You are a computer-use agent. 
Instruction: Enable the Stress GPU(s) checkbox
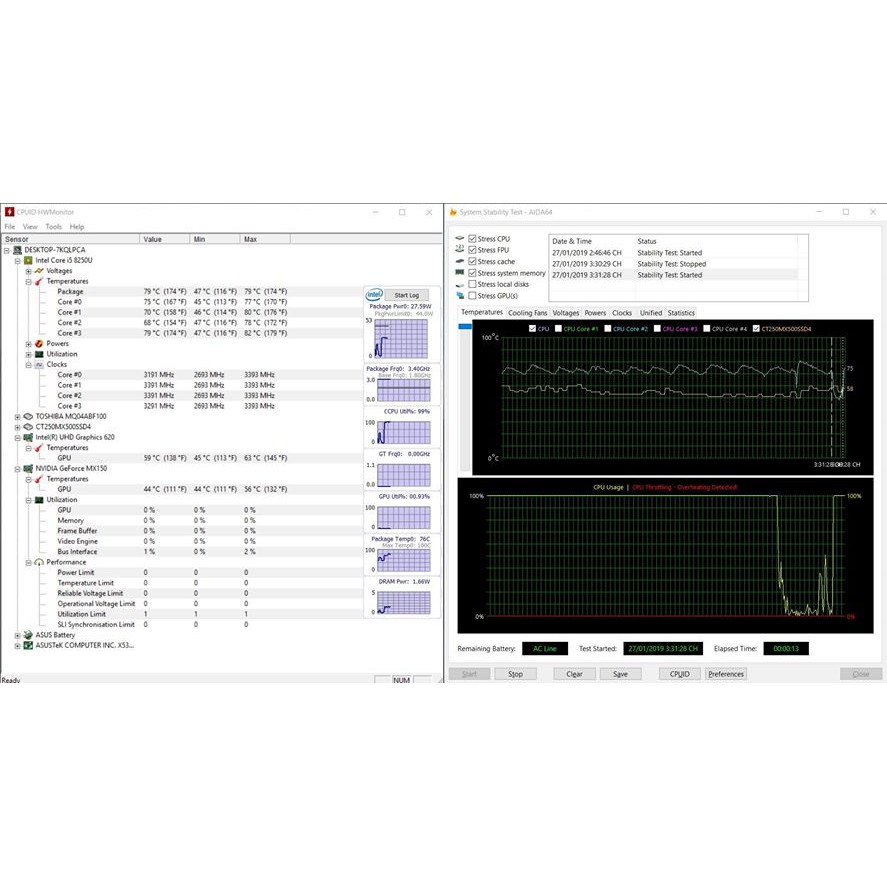pyautogui.click(x=472, y=296)
